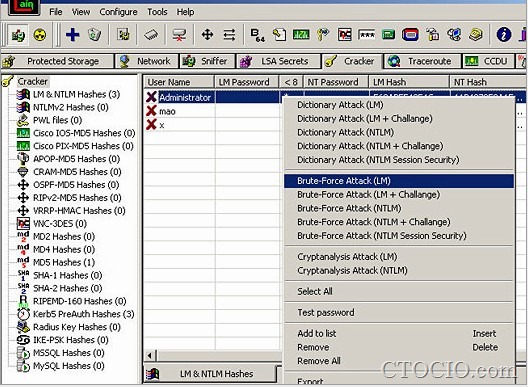Click the VNC password decoder toolbar icon

pyautogui.click(x=344, y=35)
